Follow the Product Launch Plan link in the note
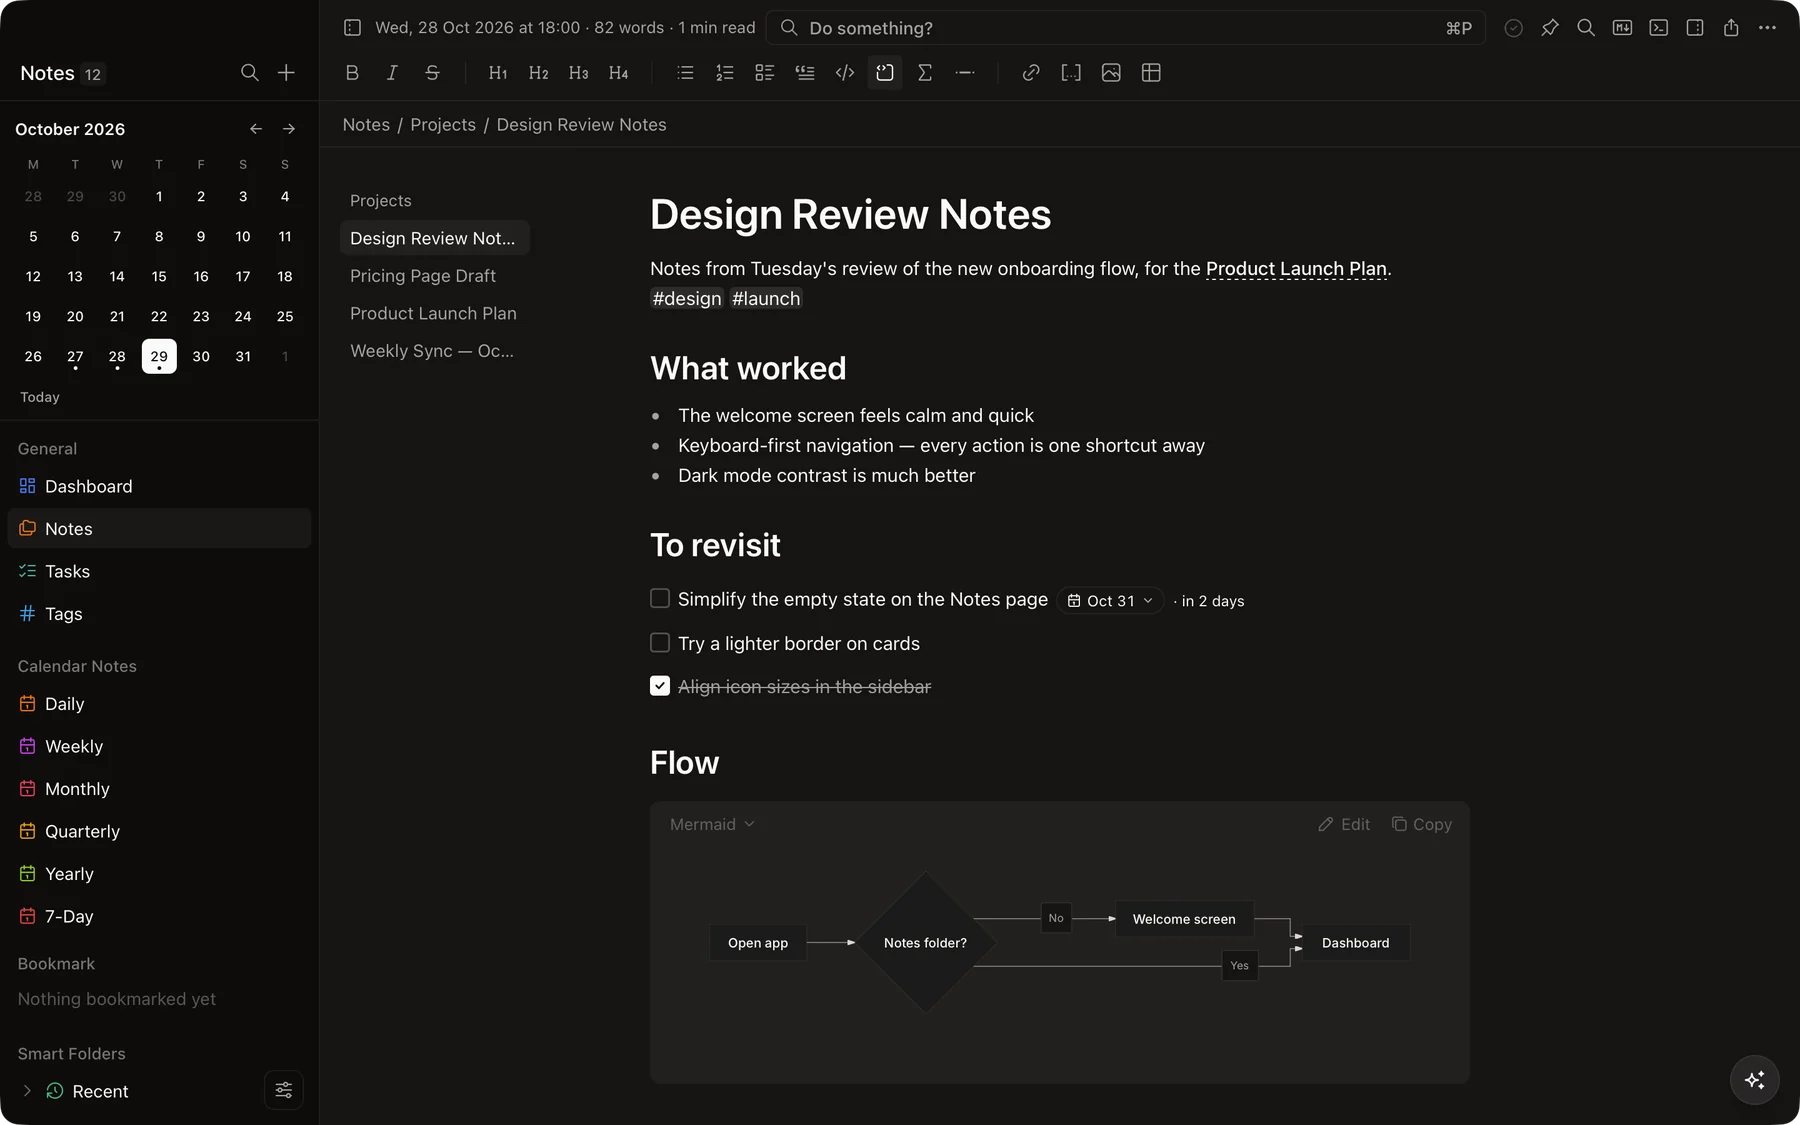The image size is (1800, 1125). [x=1296, y=269]
